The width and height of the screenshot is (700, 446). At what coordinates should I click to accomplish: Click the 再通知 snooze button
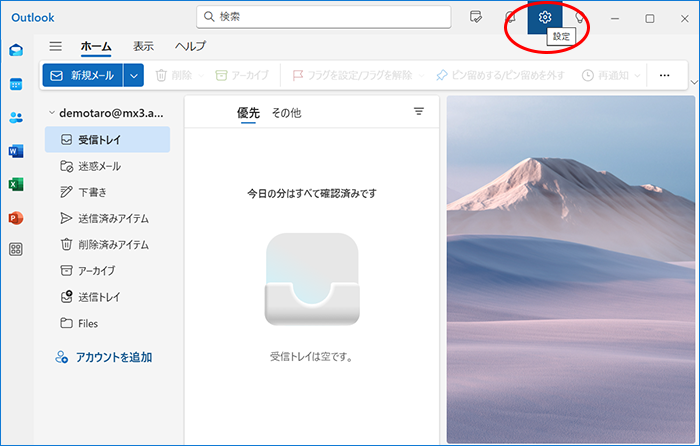605,75
